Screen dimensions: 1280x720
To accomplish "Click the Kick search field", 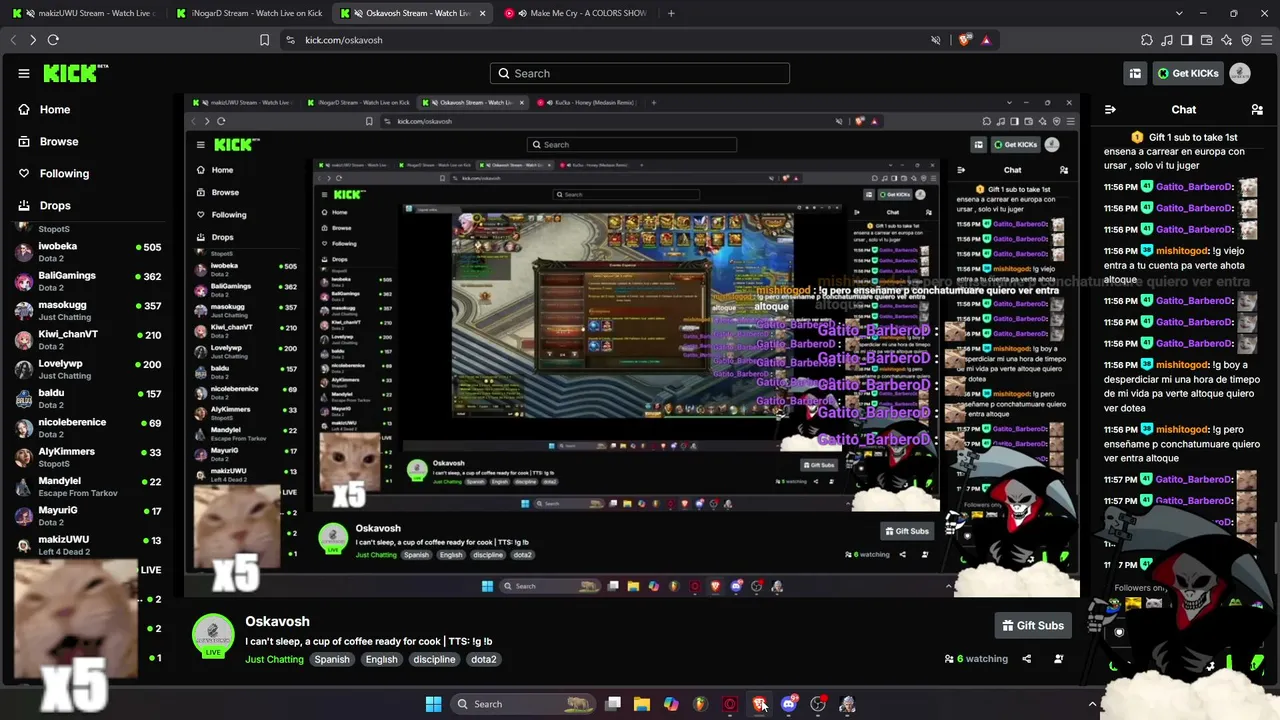I will [640, 73].
